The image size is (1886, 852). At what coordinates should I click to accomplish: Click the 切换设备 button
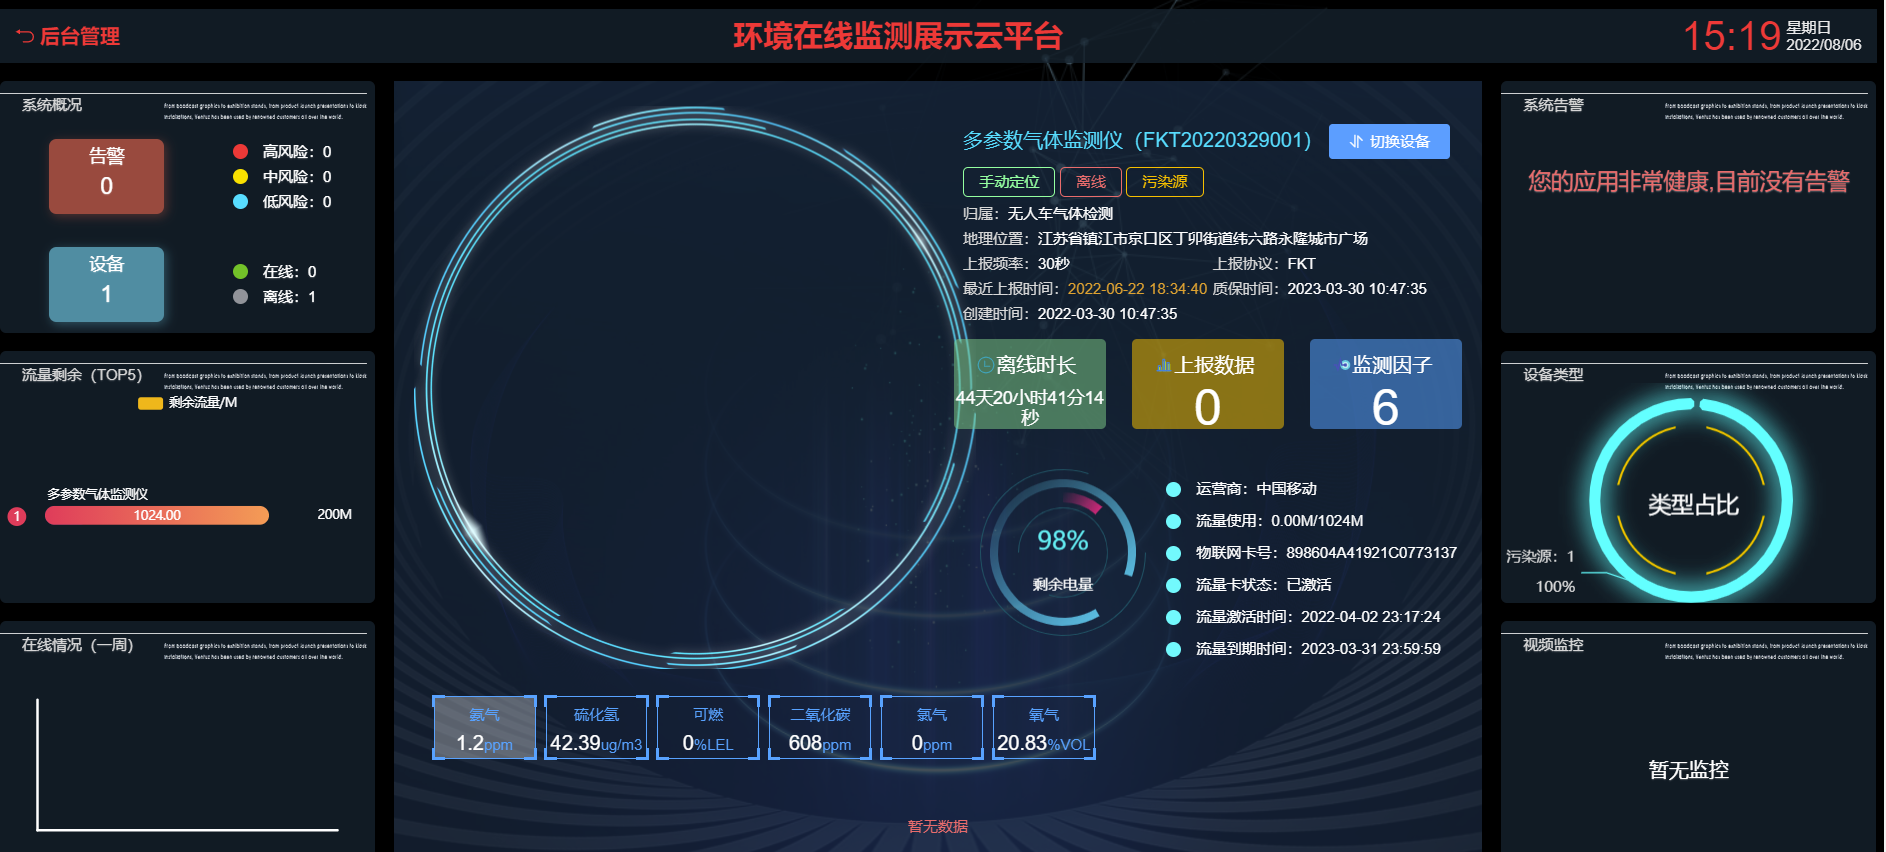pos(1389,142)
